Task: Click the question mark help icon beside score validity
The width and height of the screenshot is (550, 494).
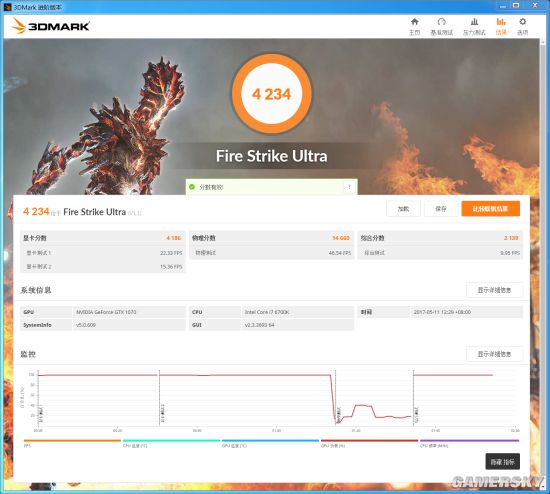Action: click(349, 187)
